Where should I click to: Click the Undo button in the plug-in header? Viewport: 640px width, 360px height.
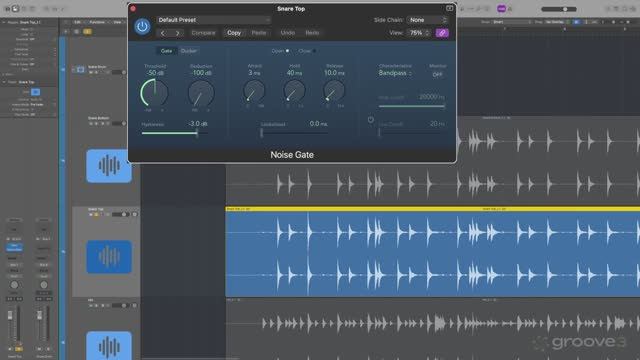pyautogui.click(x=288, y=33)
